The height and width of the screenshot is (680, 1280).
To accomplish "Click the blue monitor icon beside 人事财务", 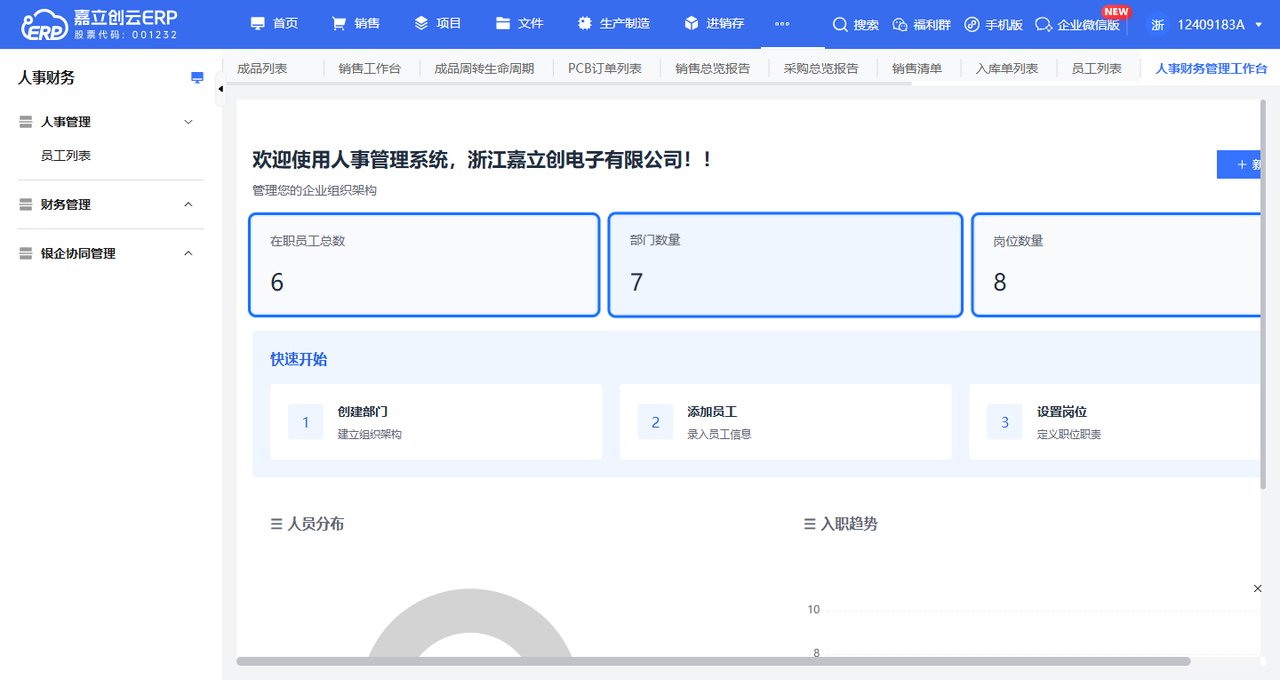I will pyautogui.click(x=197, y=78).
